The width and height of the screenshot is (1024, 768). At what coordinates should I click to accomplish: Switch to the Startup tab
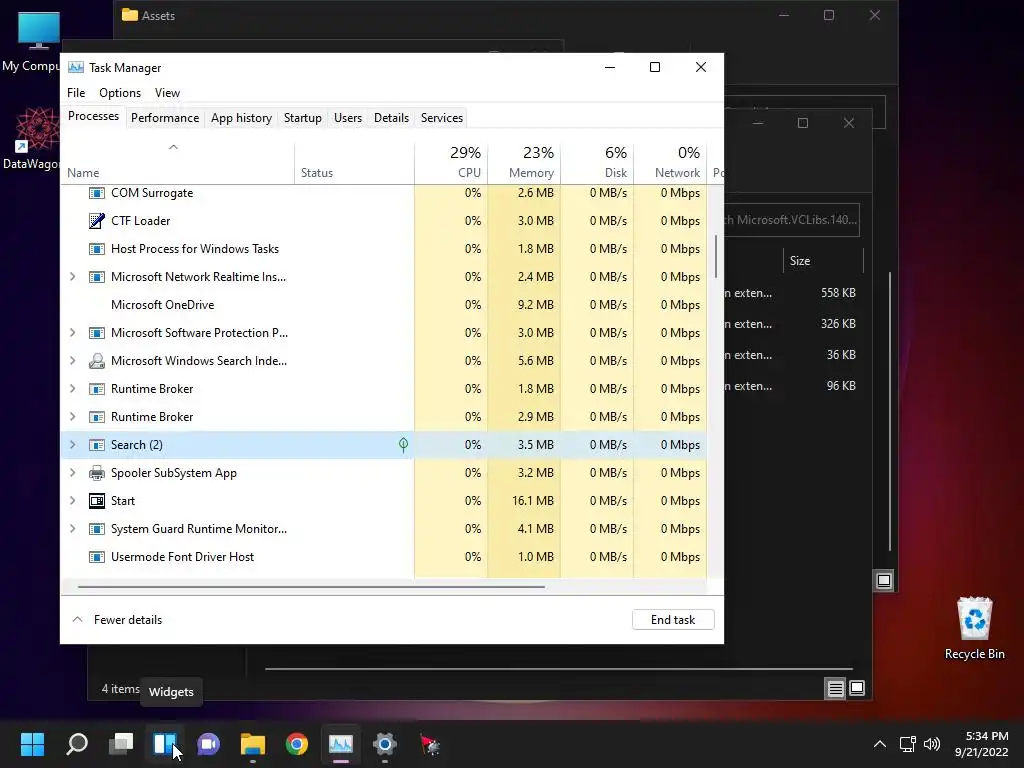302,118
